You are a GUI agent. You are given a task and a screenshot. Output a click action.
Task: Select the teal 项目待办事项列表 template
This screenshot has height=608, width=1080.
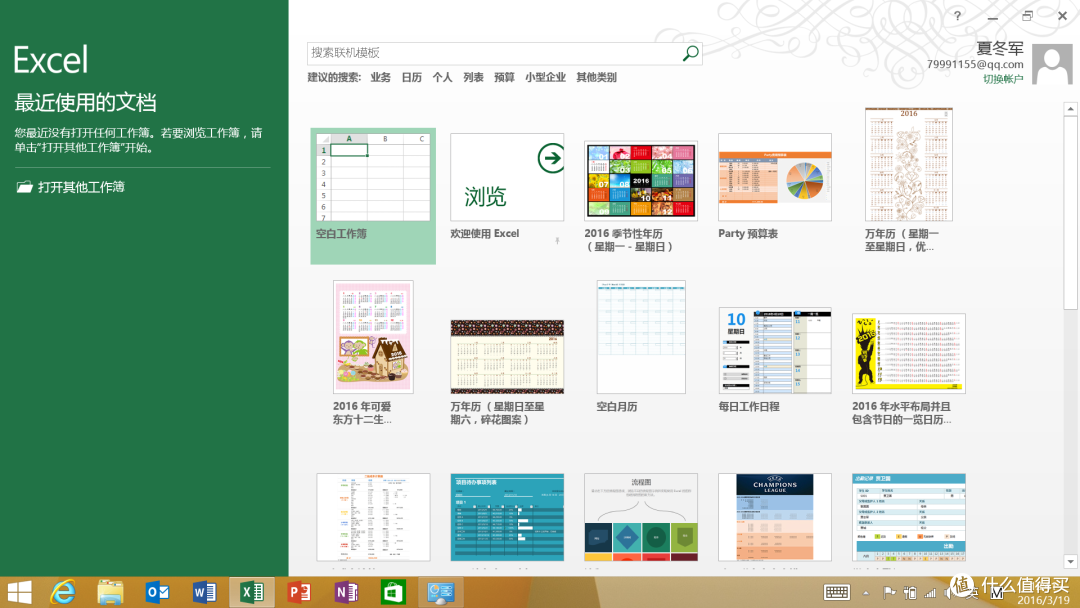point(507,517)
